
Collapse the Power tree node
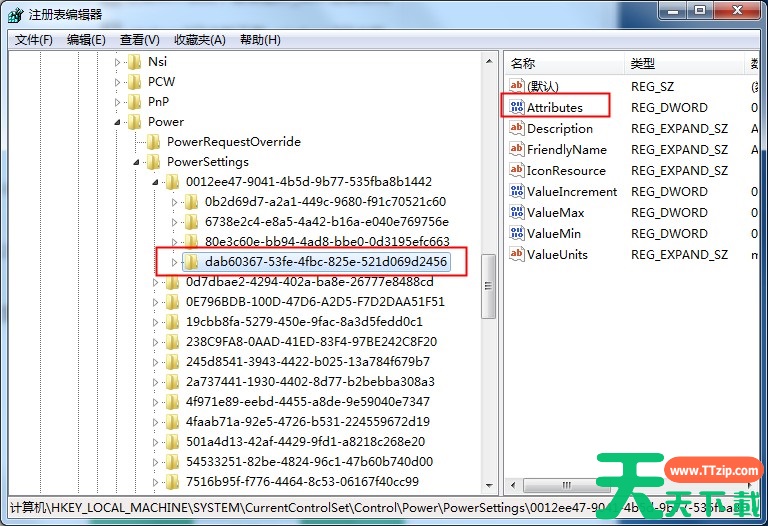pos(117,121)
